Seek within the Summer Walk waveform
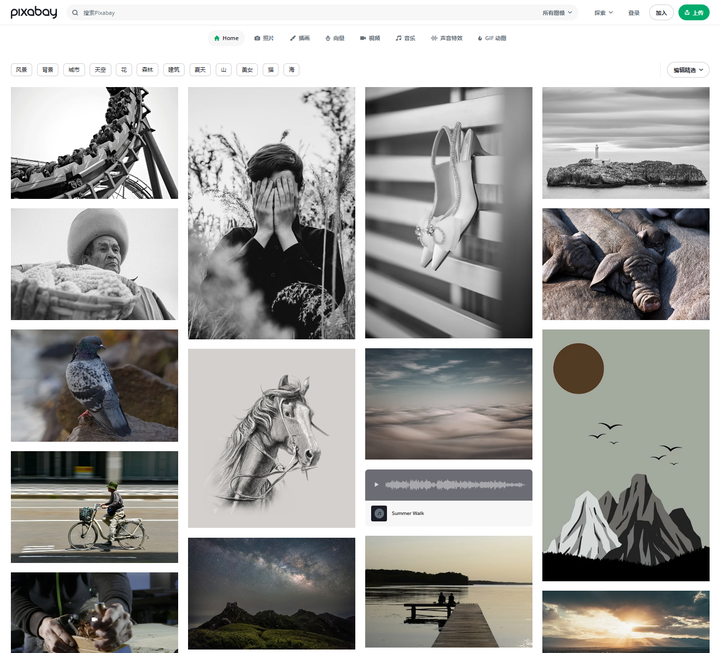 (x=455, y=484)
